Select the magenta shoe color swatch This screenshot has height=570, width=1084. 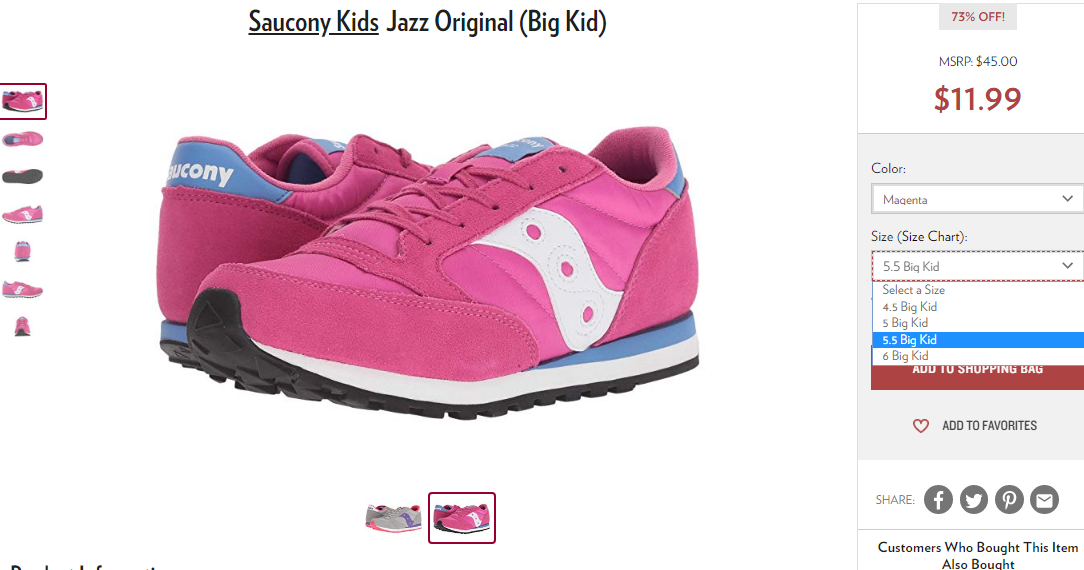point(462,517)
